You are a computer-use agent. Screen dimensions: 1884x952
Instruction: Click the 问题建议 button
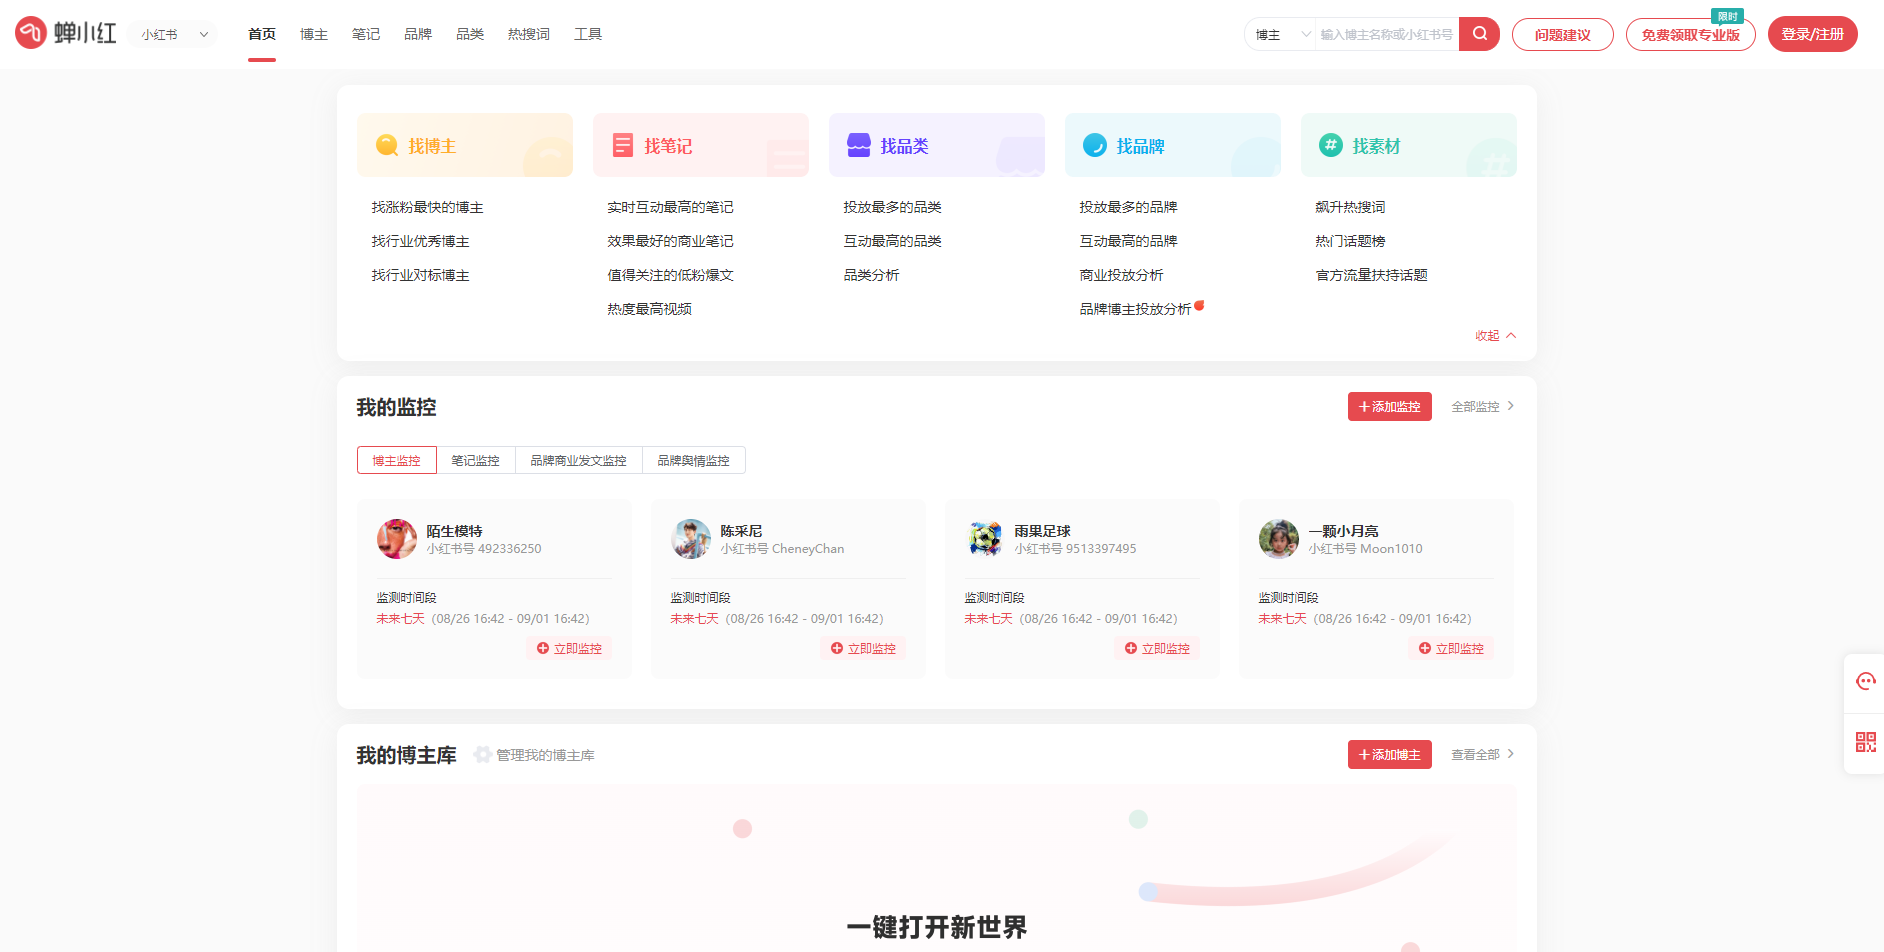1562,34
